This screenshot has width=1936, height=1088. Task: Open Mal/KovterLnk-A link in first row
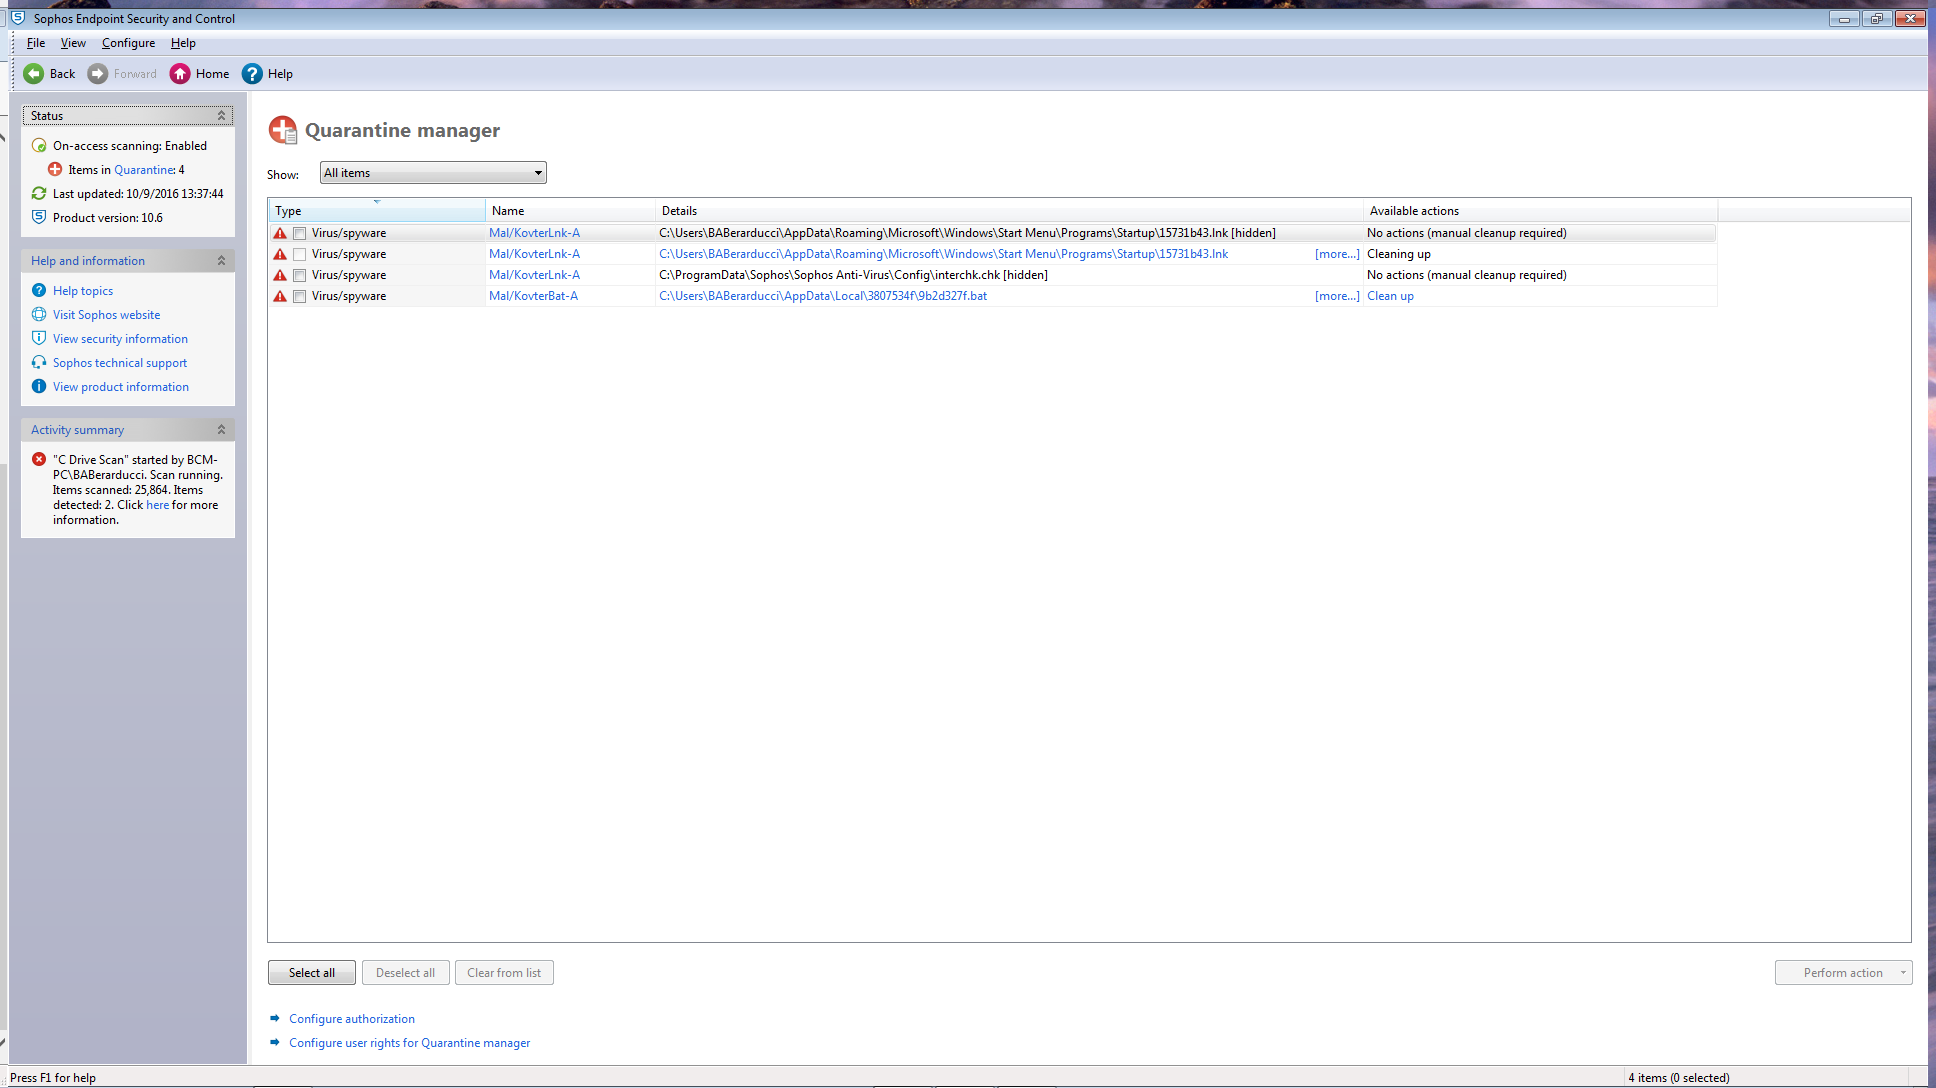[x=534, y=233]
